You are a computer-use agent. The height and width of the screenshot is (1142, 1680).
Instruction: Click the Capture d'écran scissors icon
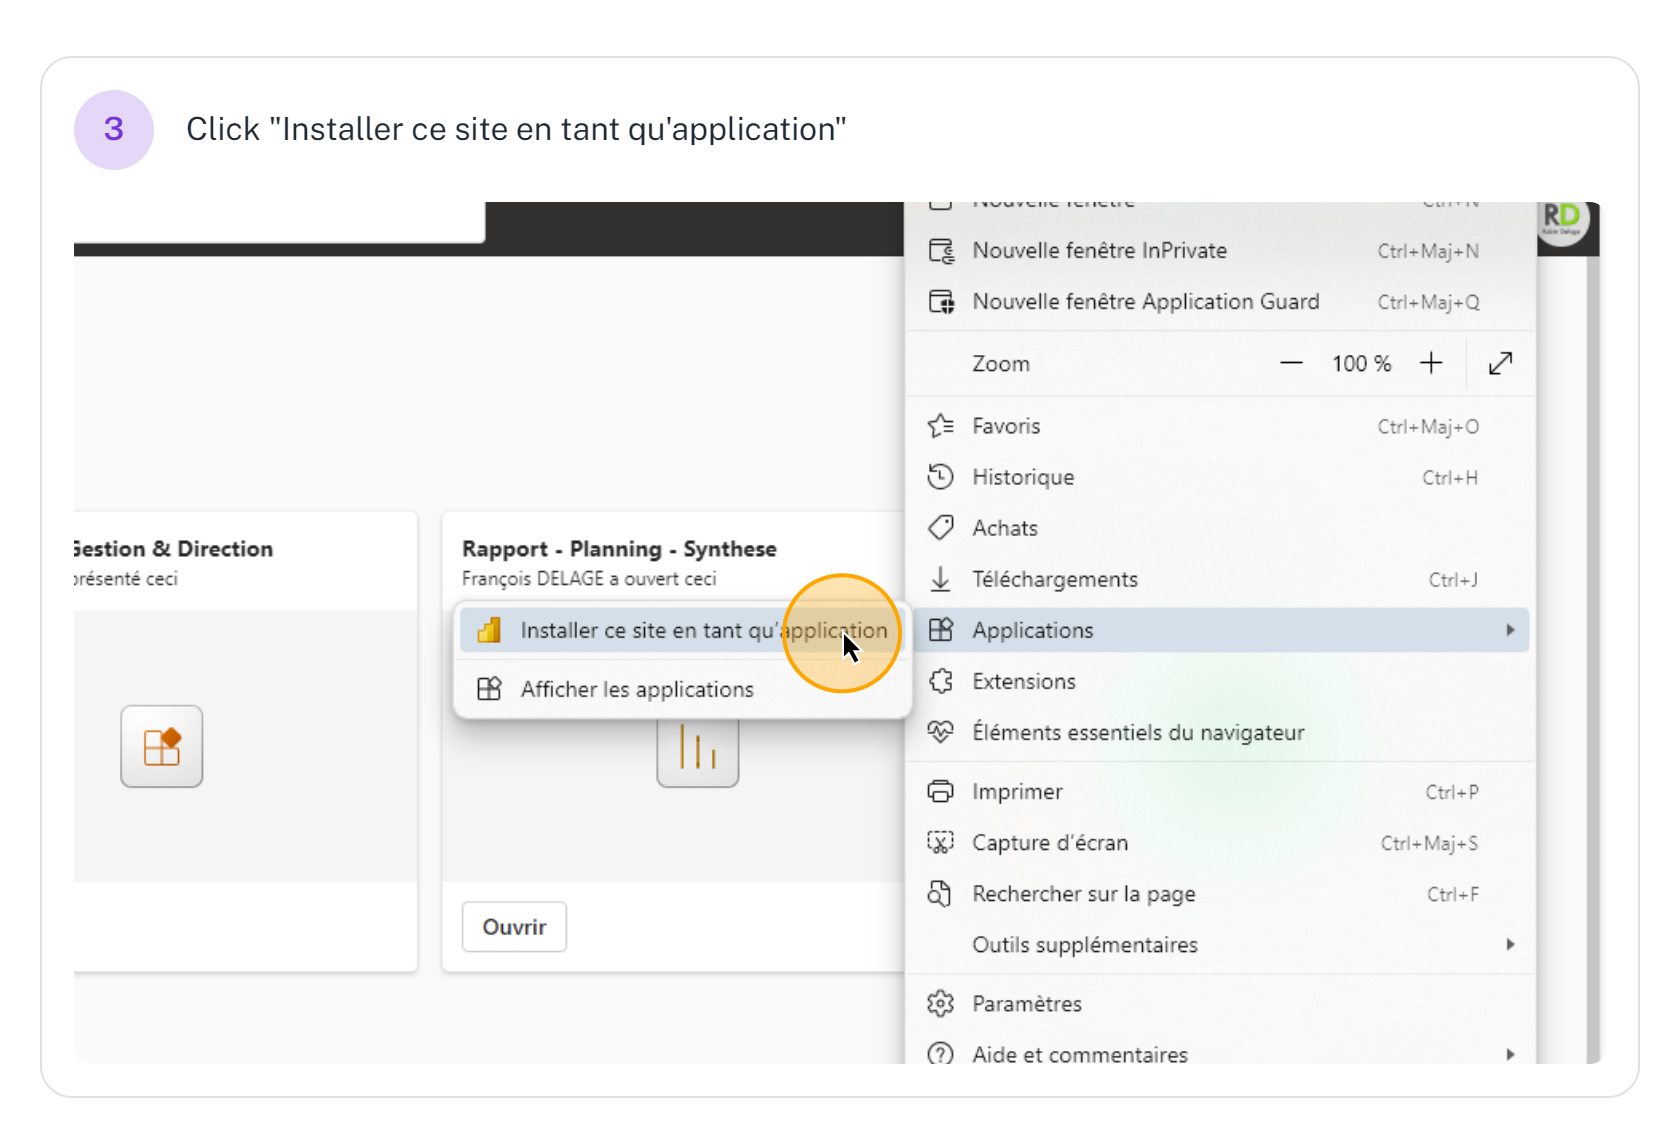[x=940, y=843]
